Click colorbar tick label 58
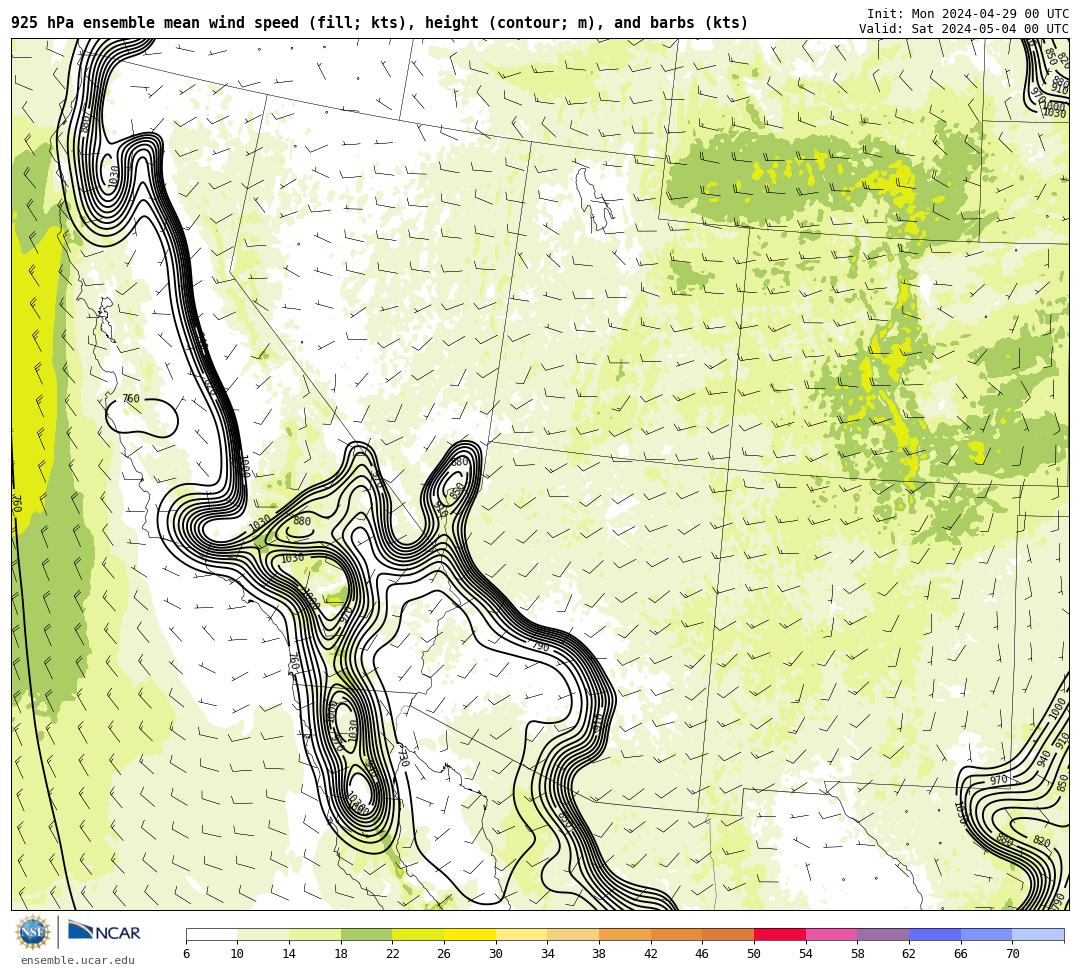Viewport: 1080px width, 973px height. click(857, 954)
